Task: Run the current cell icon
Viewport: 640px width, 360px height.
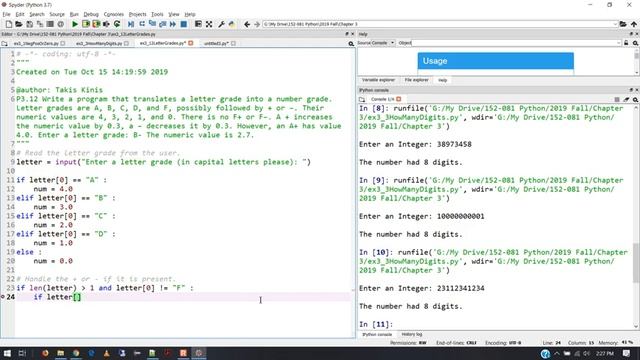Action: pos(86,24)
